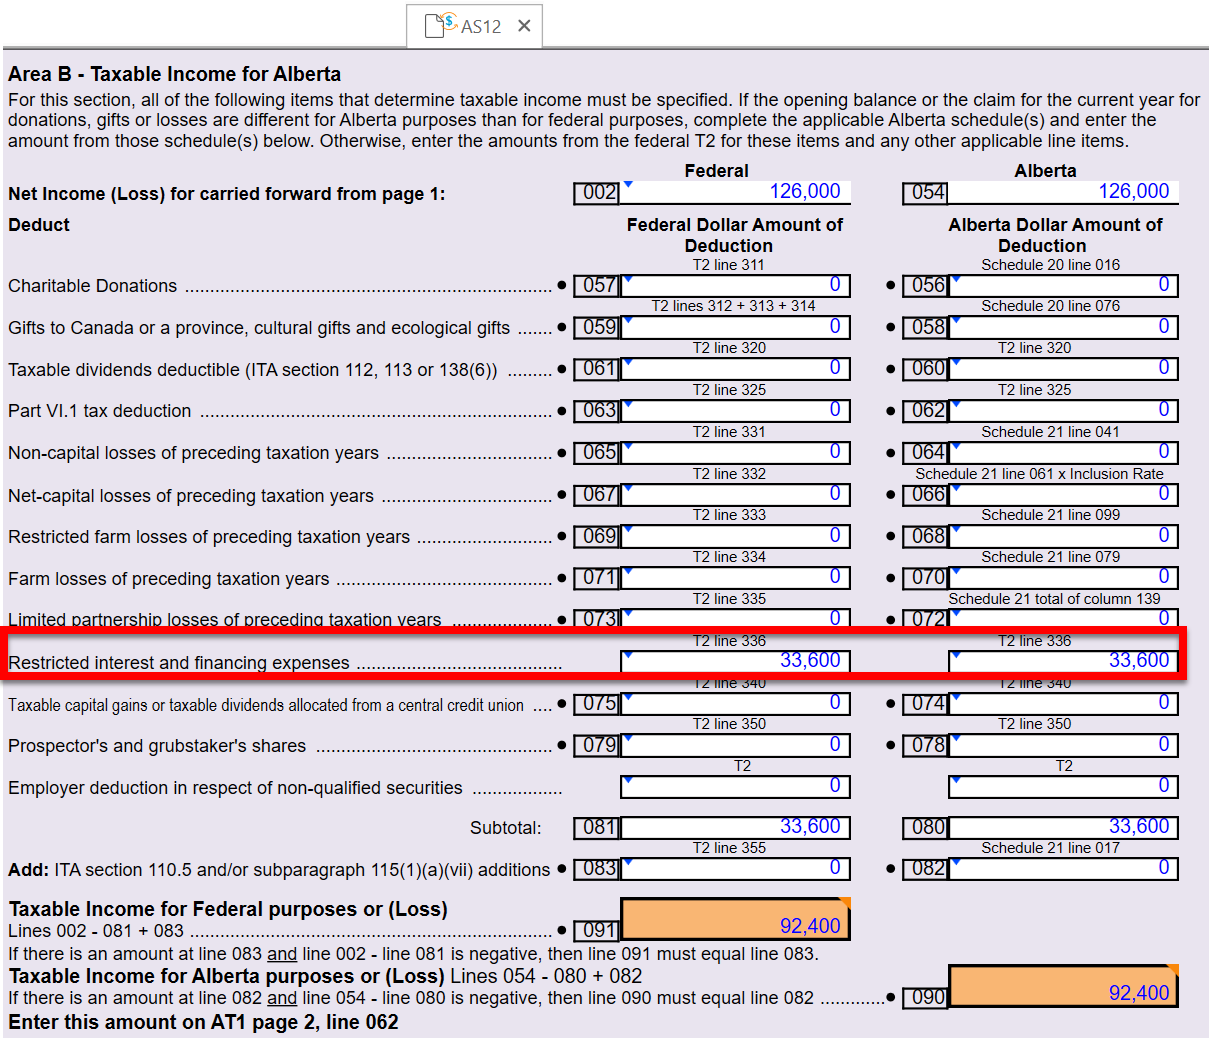Image resolution: width=1209 pixels, height=1038 pixels.
Task: Switch to the AS12 tab
Action: (475, 26)
